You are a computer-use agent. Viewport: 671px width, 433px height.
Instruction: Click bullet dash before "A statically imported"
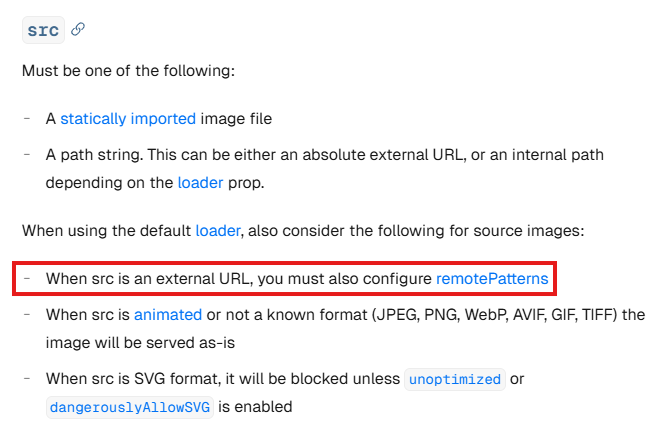(x=27, y=119)
